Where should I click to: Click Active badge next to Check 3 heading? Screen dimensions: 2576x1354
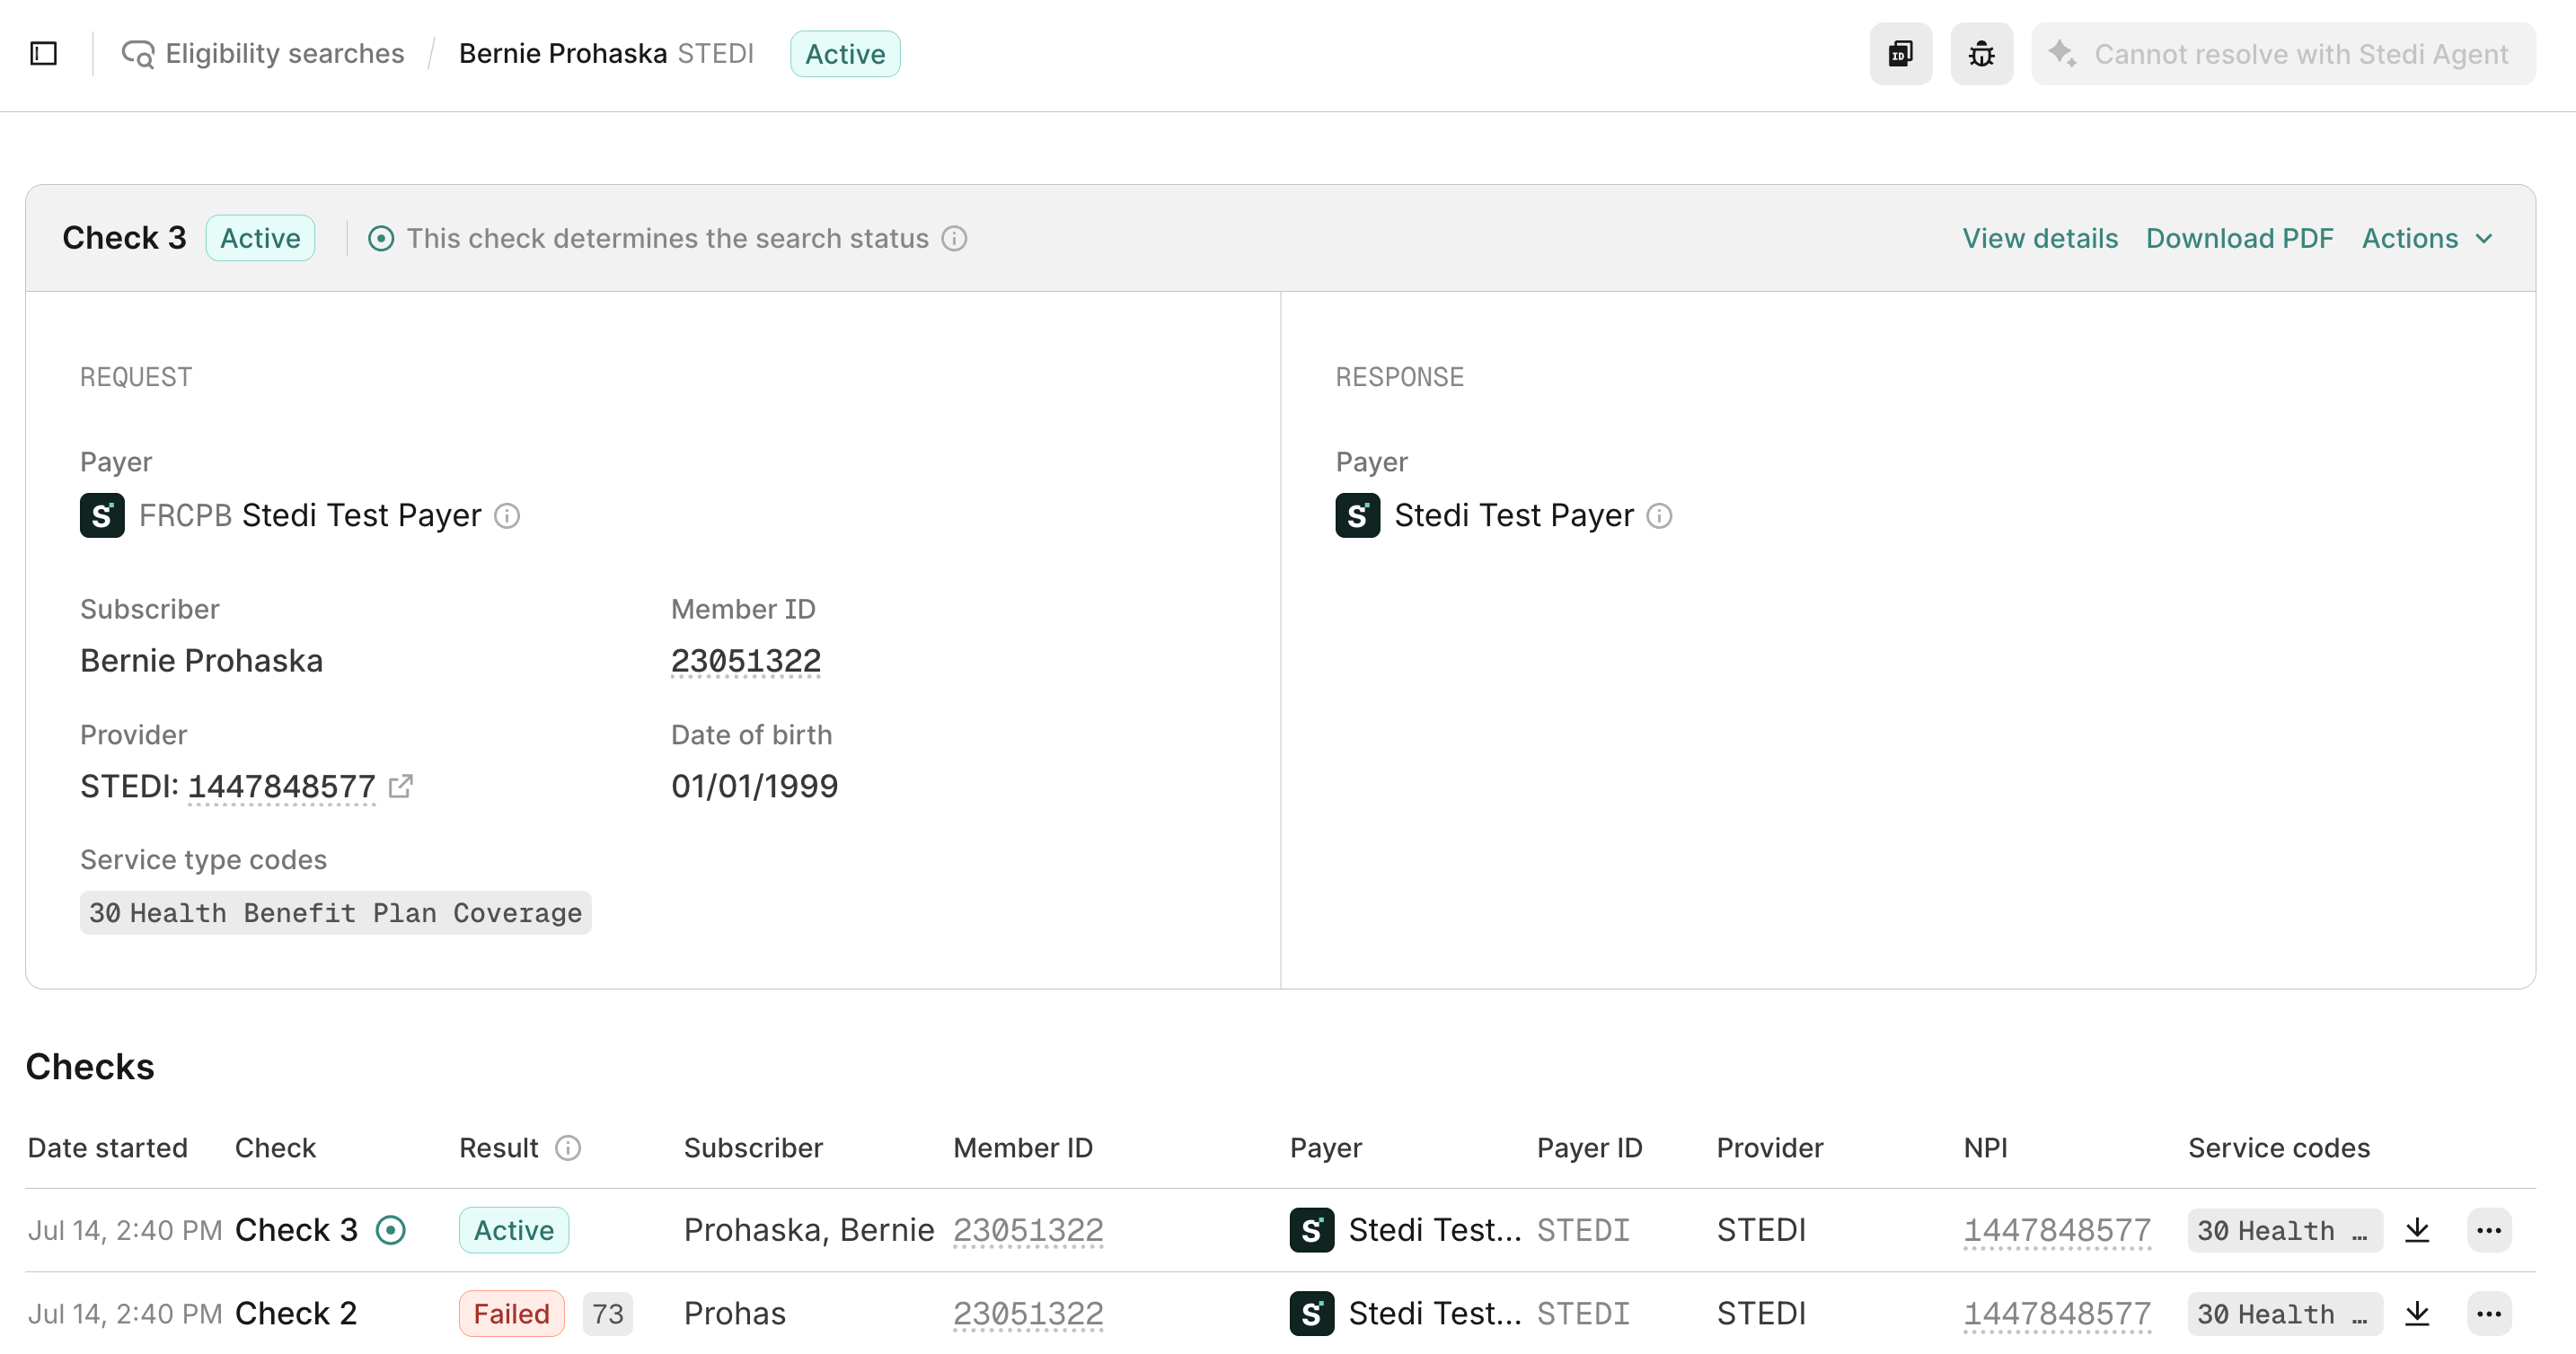pyautogui.click(x=260, y=238)
